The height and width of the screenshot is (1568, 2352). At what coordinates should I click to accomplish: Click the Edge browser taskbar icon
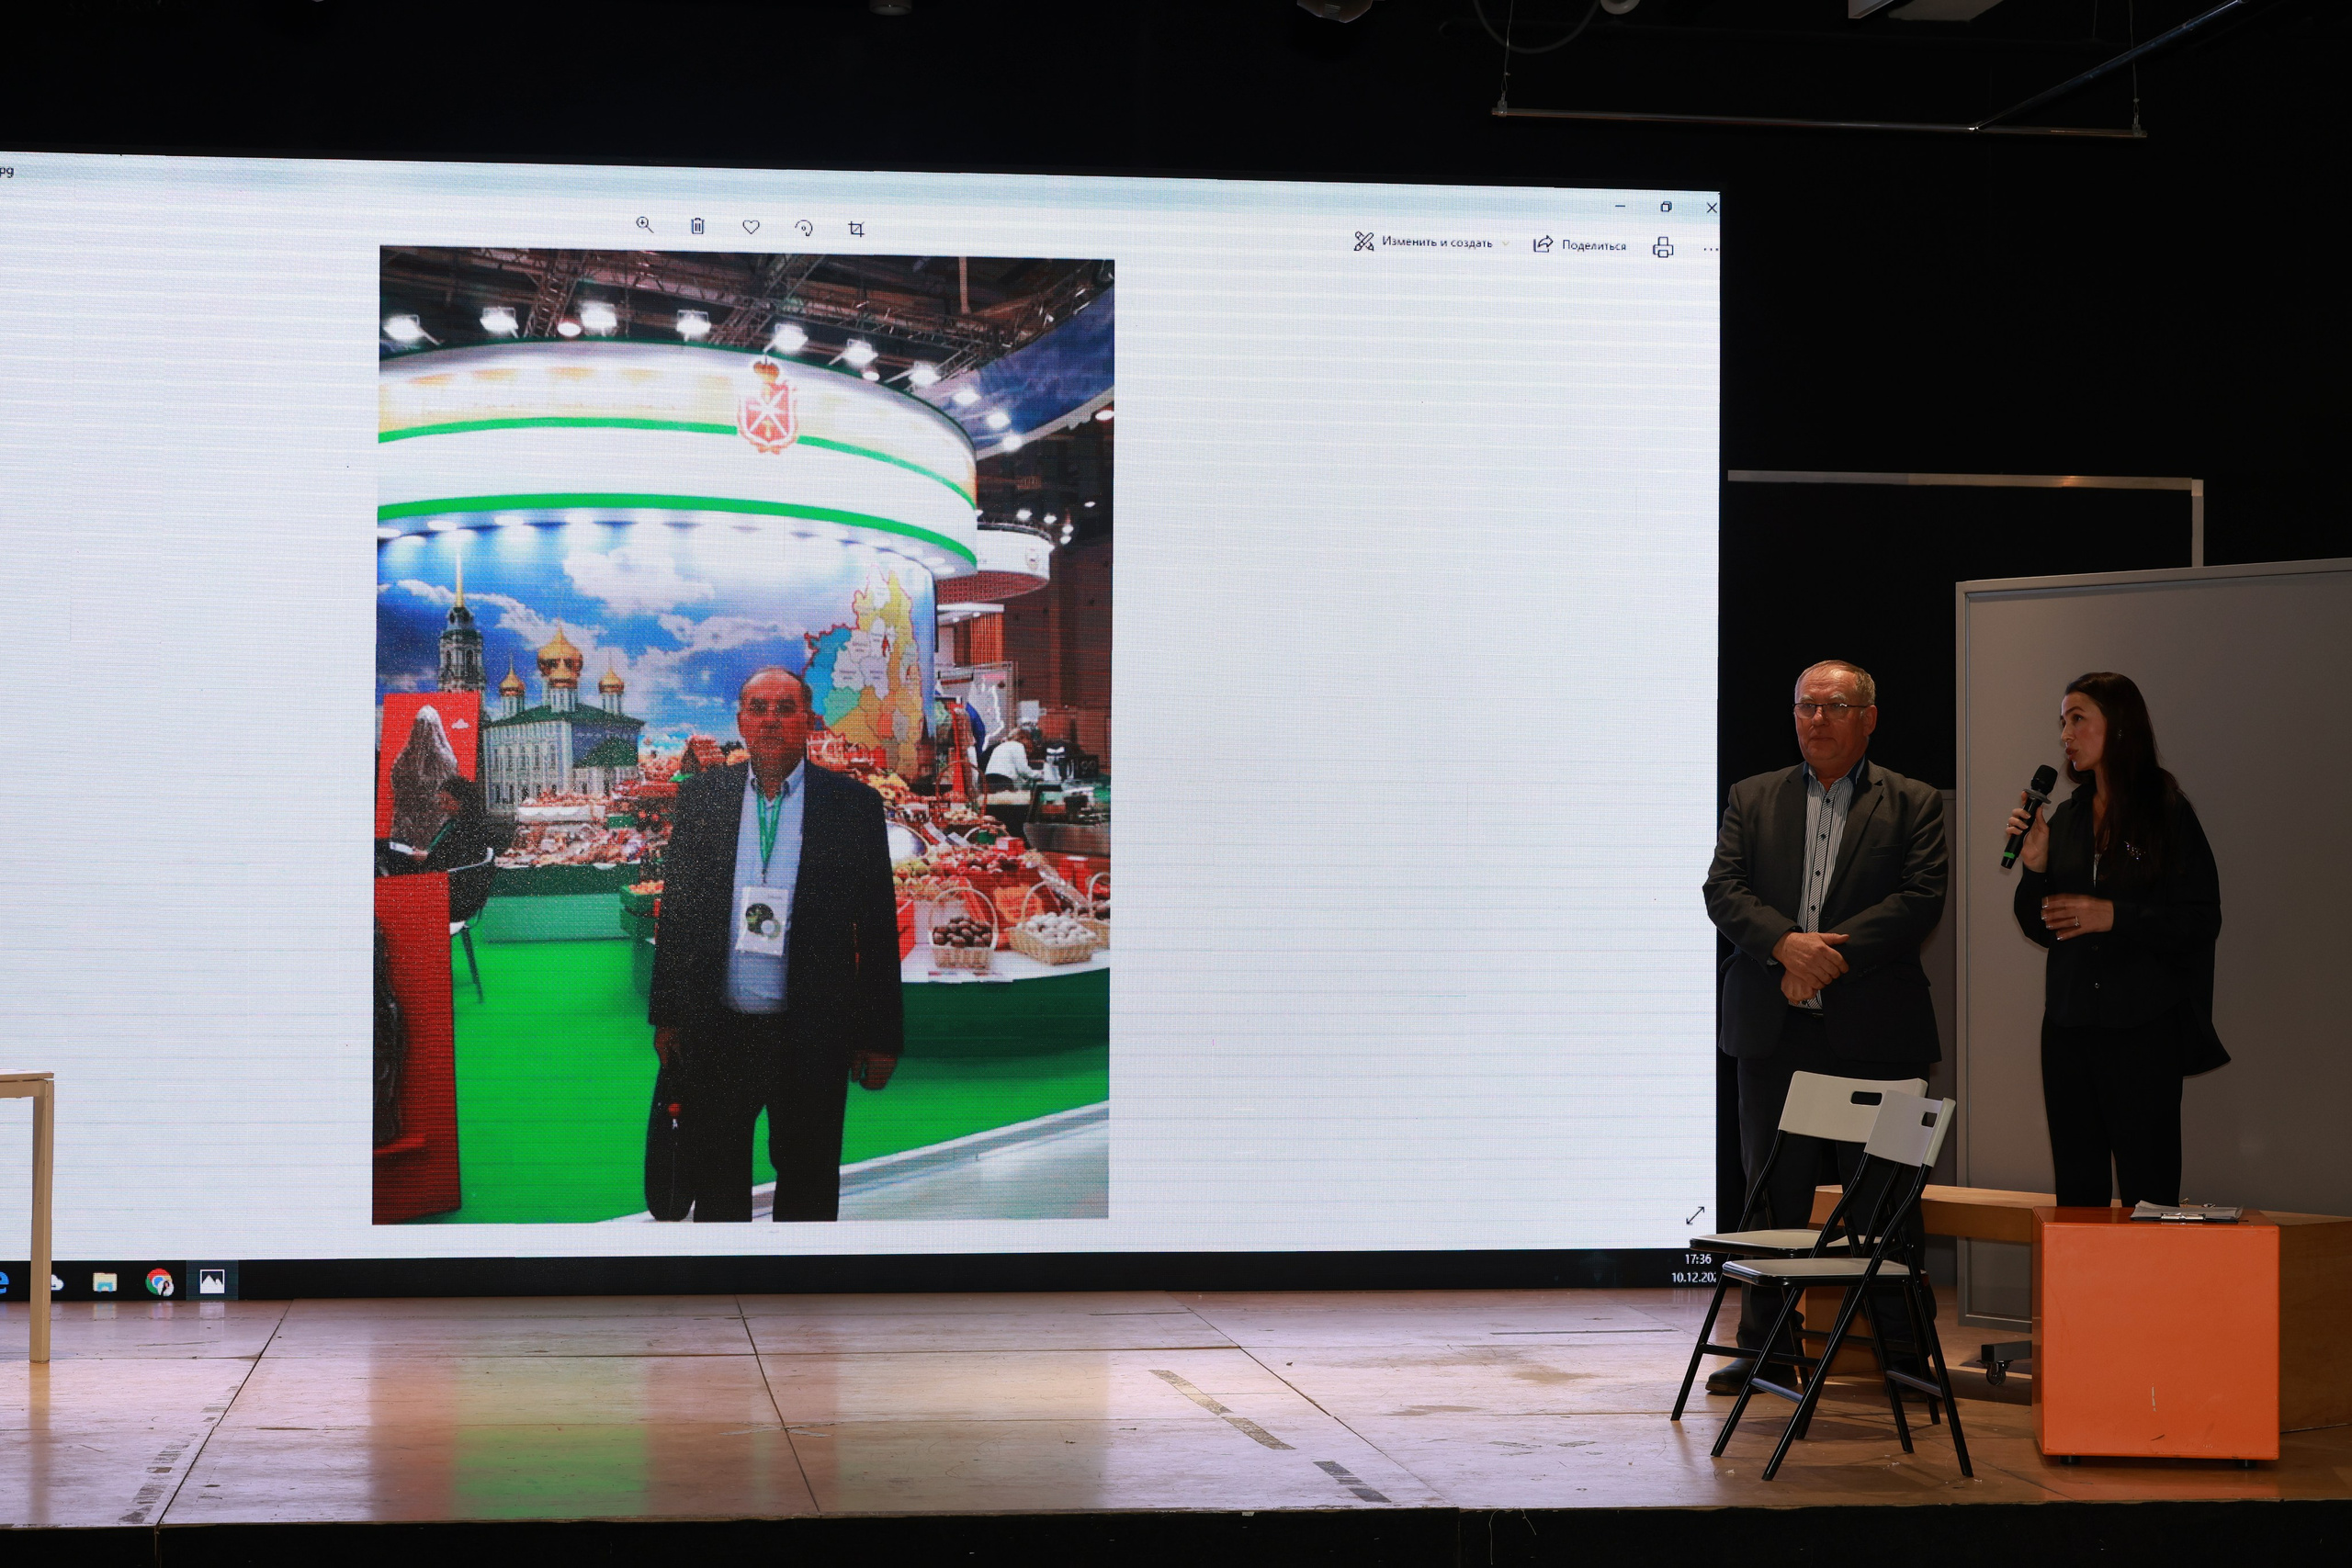click(x=3, y=1281)
